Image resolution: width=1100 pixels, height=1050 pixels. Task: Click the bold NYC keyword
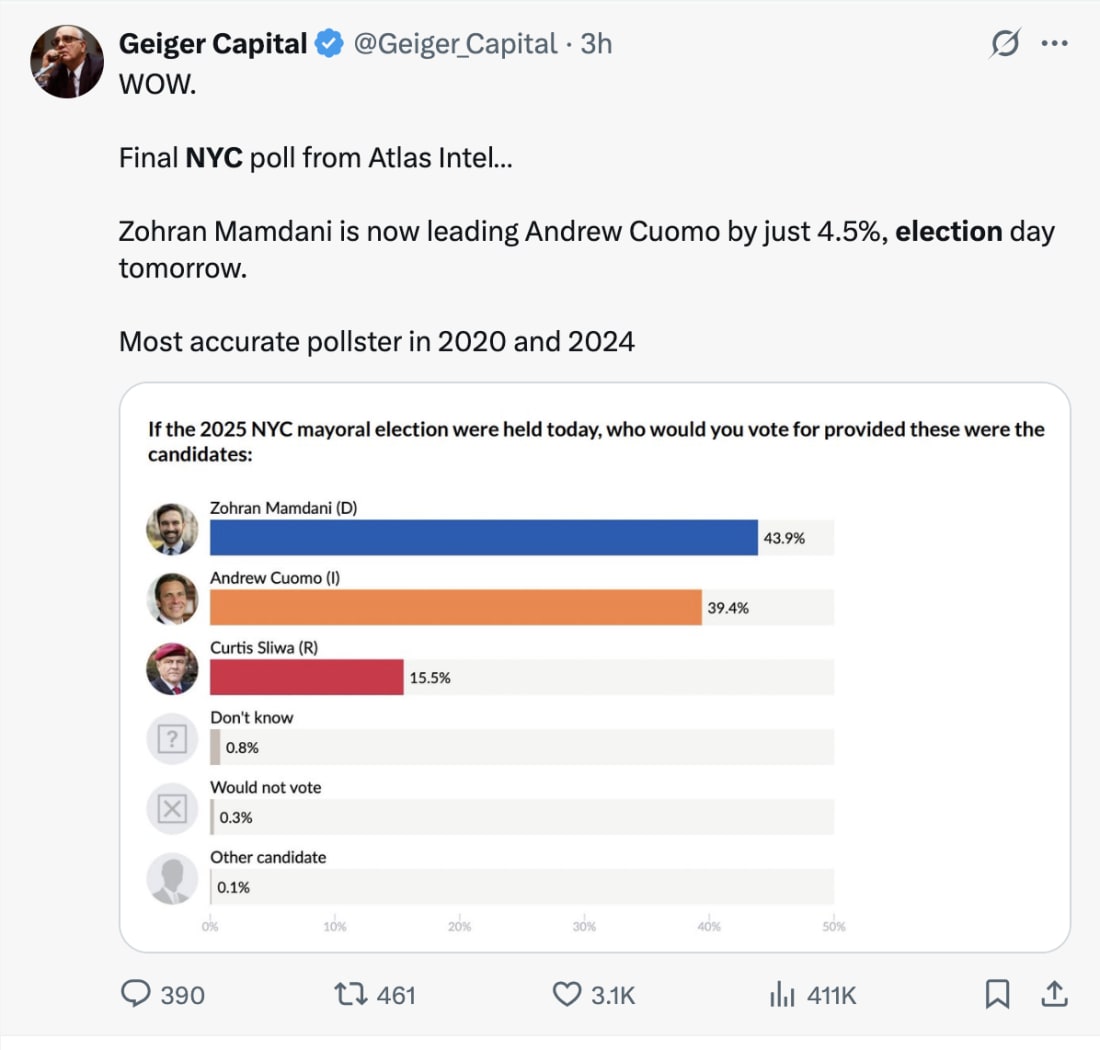coord(214,158)
